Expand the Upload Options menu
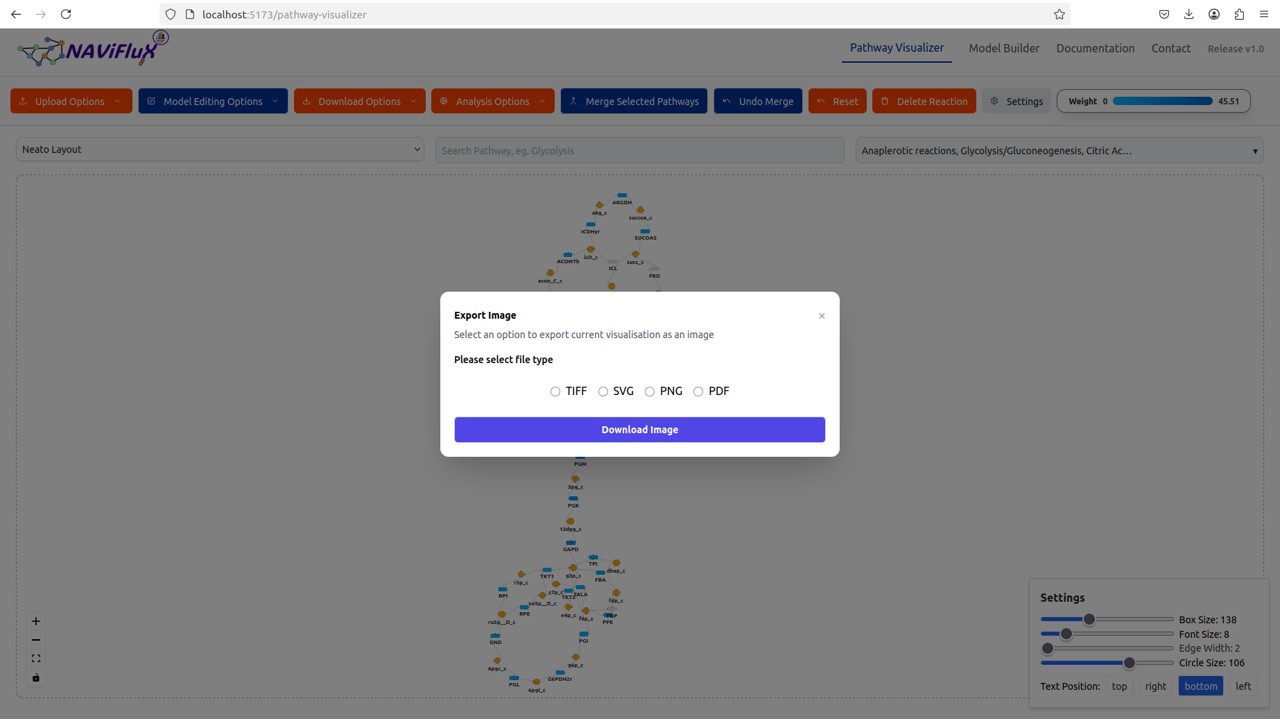Screen dimensions: 1280x720 71,101
